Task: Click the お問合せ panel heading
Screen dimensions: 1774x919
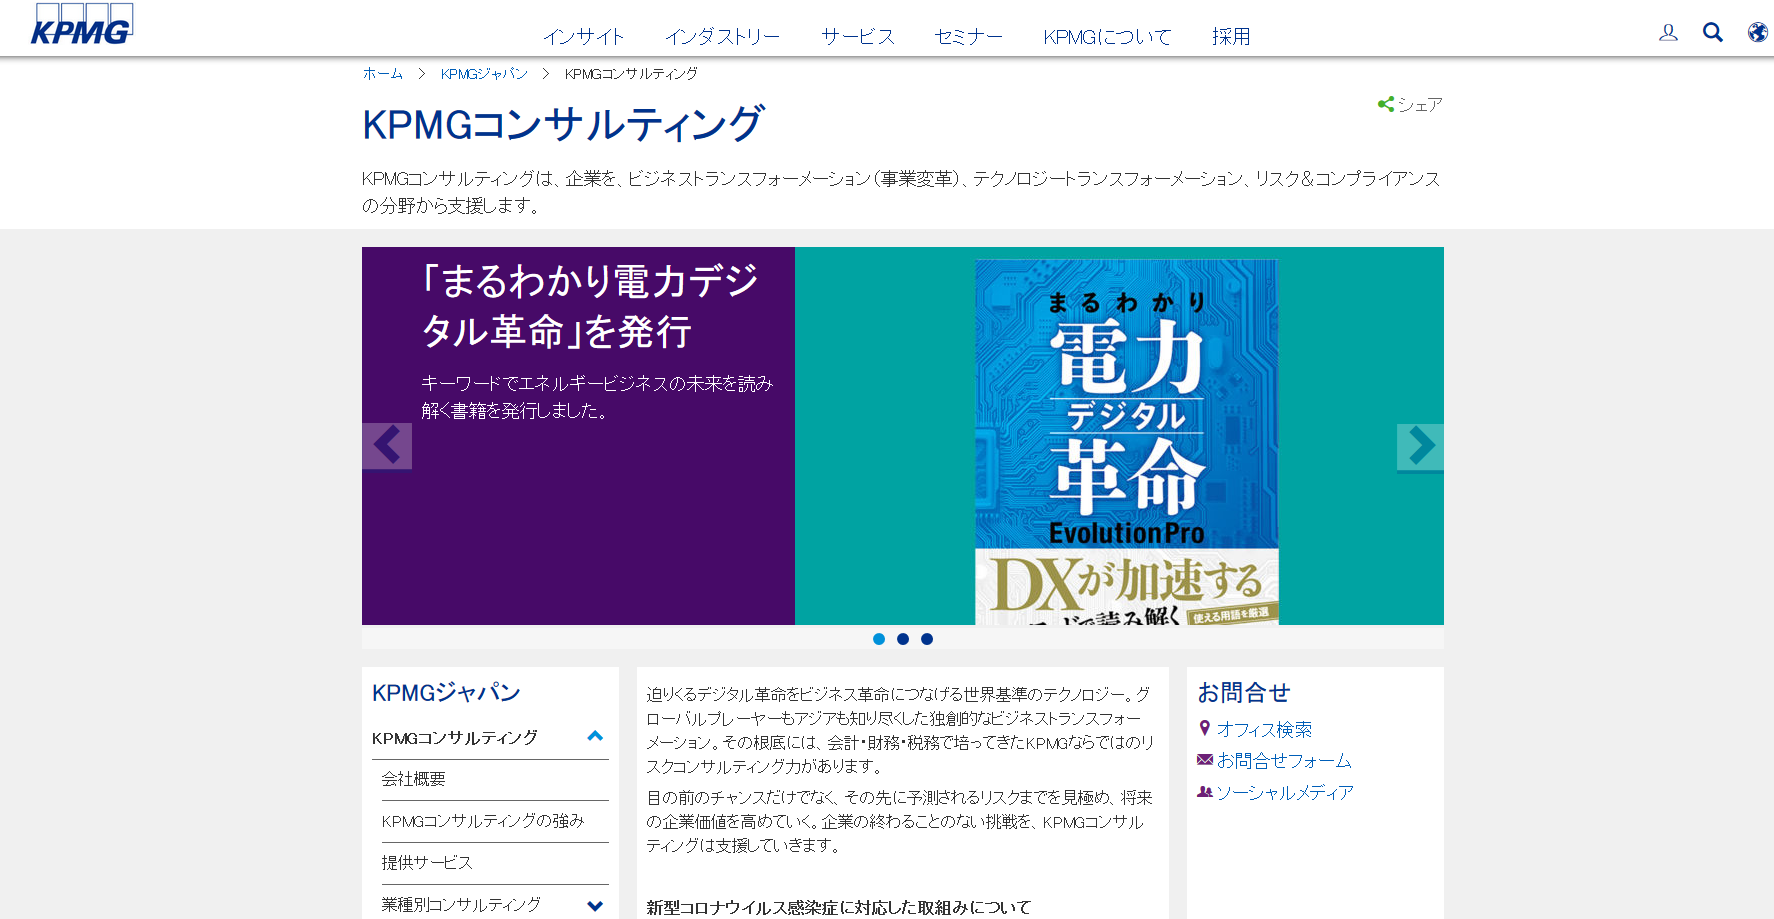Action: 1244,693
